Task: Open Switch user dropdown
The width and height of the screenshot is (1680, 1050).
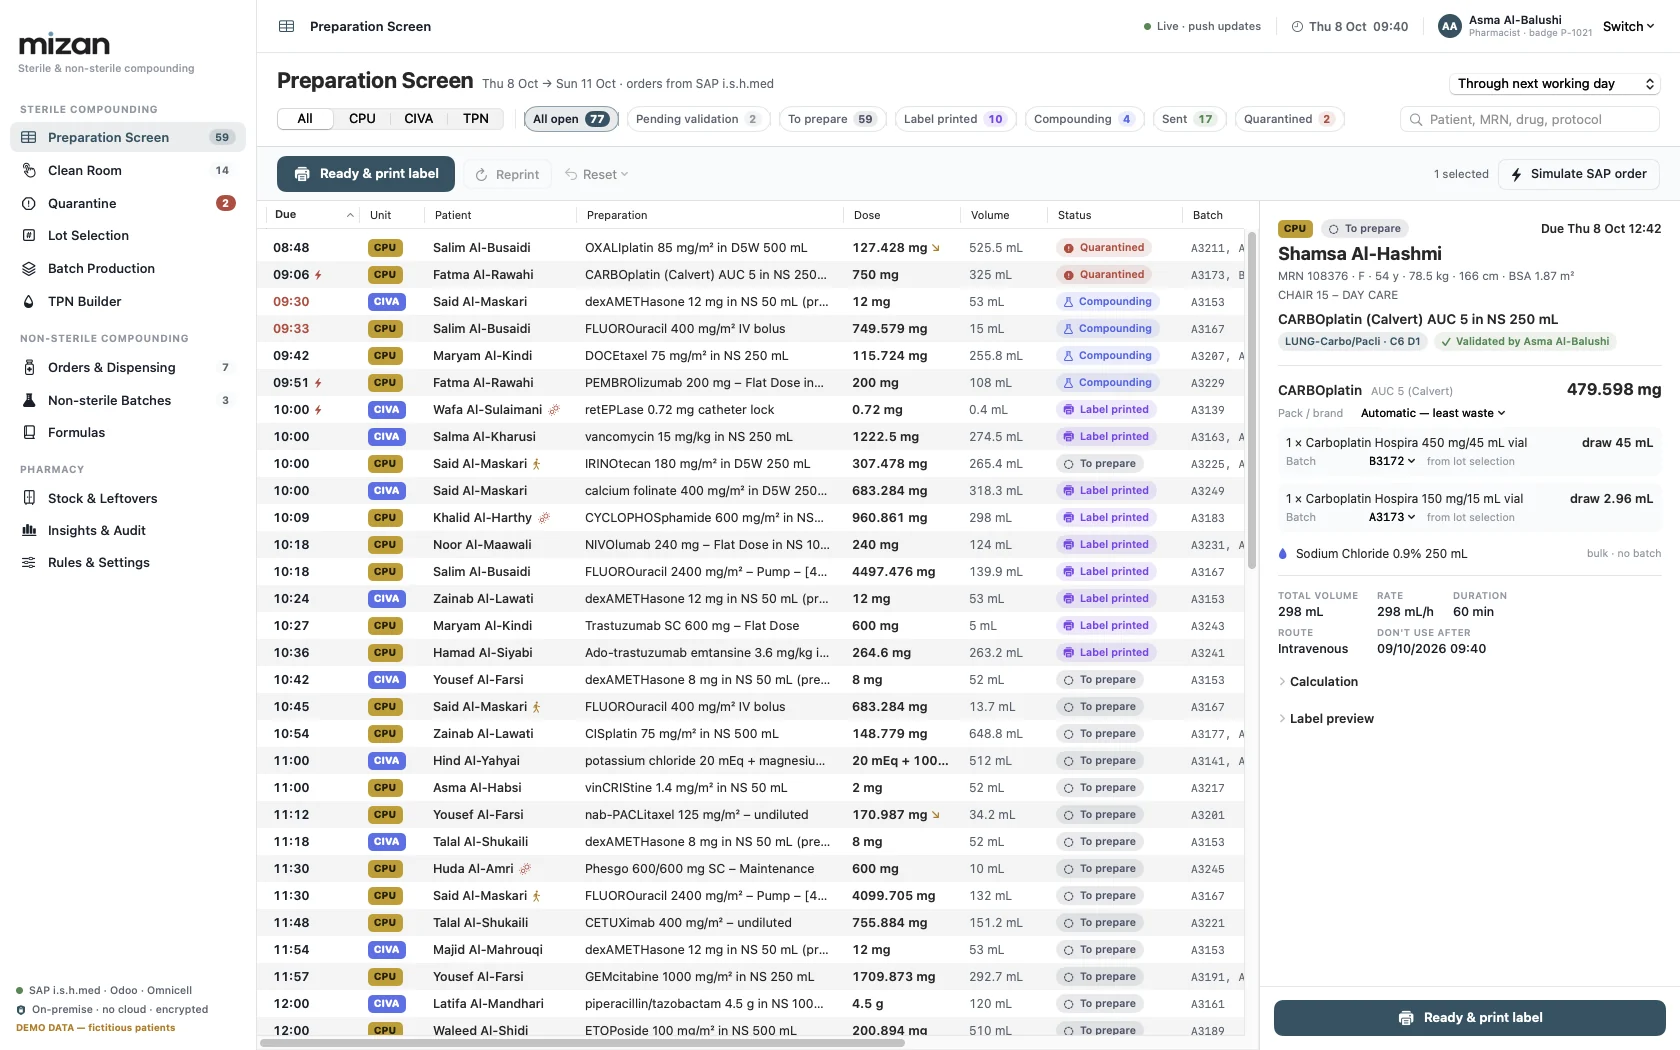Action: 1628,26
